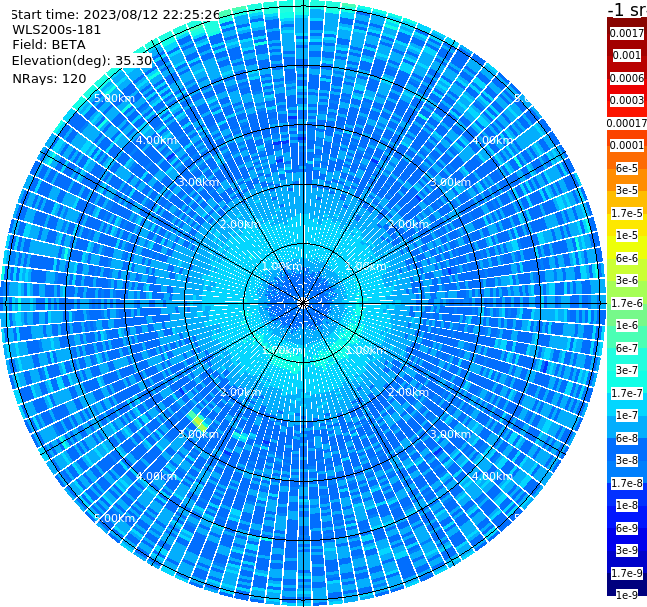Click the Field: BETA label
The height and width of the screenshot is (607, 647).
49,45
